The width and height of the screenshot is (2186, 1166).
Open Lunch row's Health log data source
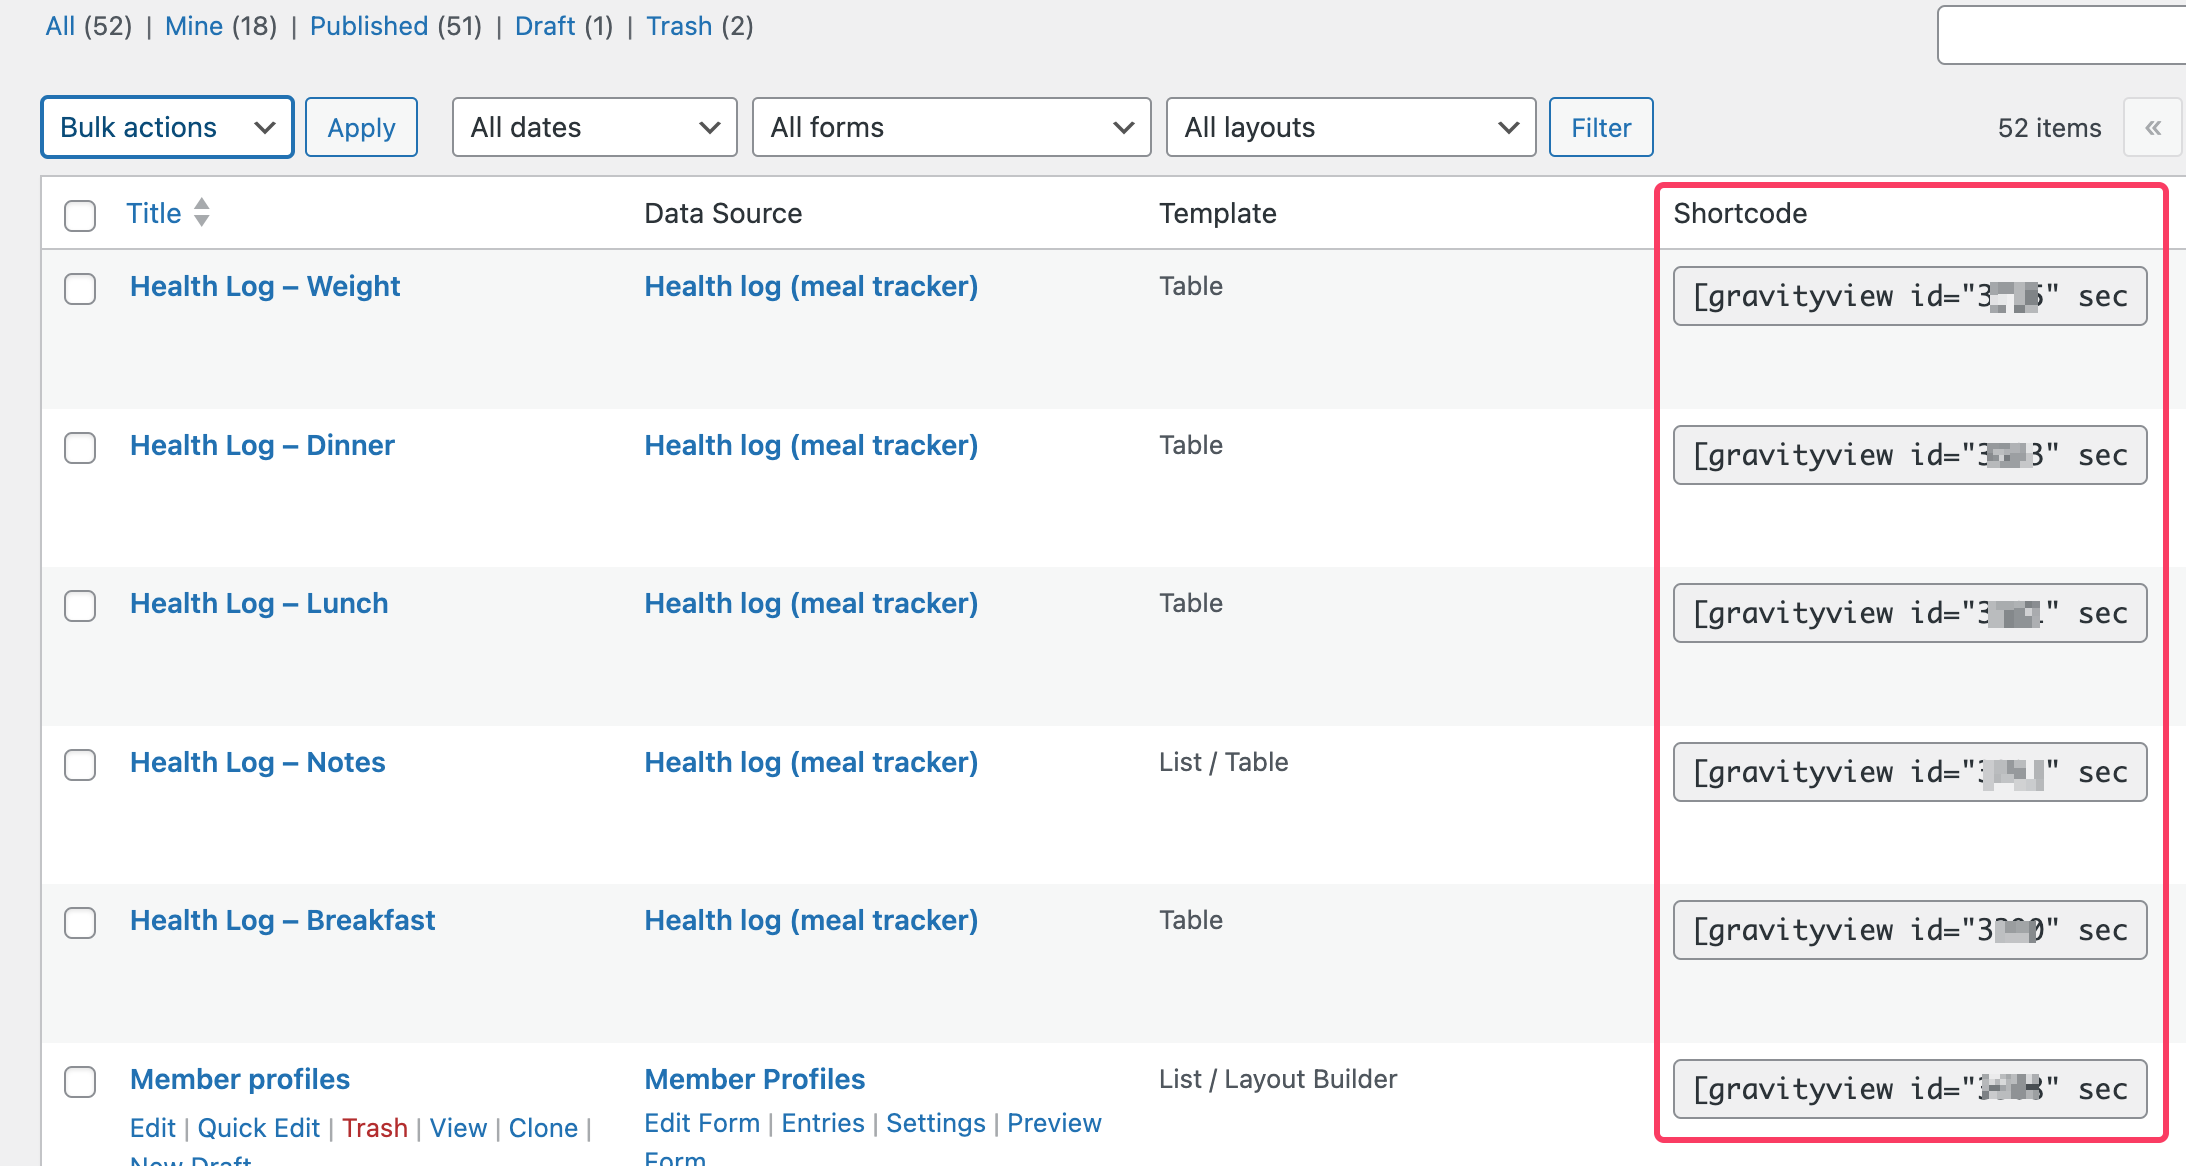pos(811,603)
